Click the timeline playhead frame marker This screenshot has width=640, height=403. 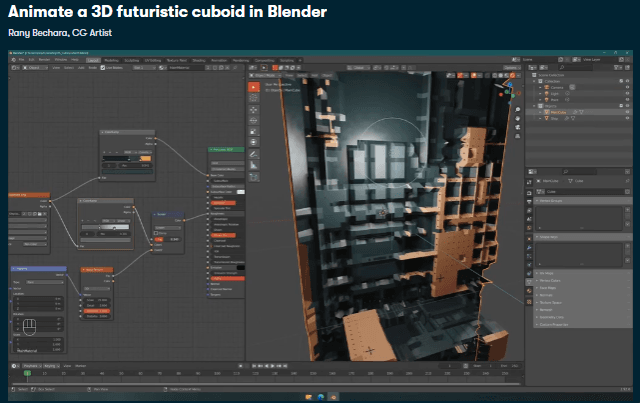tap(27, 373)
